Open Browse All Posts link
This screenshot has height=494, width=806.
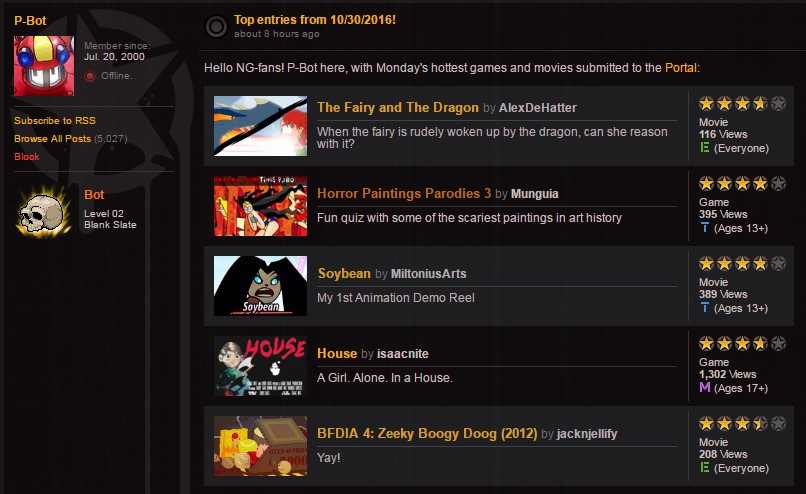click(x=52, y=139)
